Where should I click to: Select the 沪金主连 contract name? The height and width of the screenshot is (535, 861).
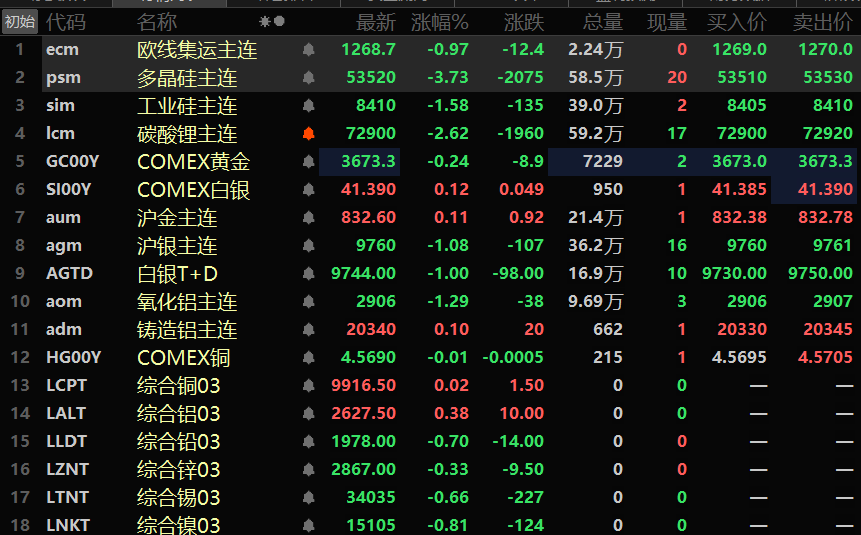click(177, 218)
